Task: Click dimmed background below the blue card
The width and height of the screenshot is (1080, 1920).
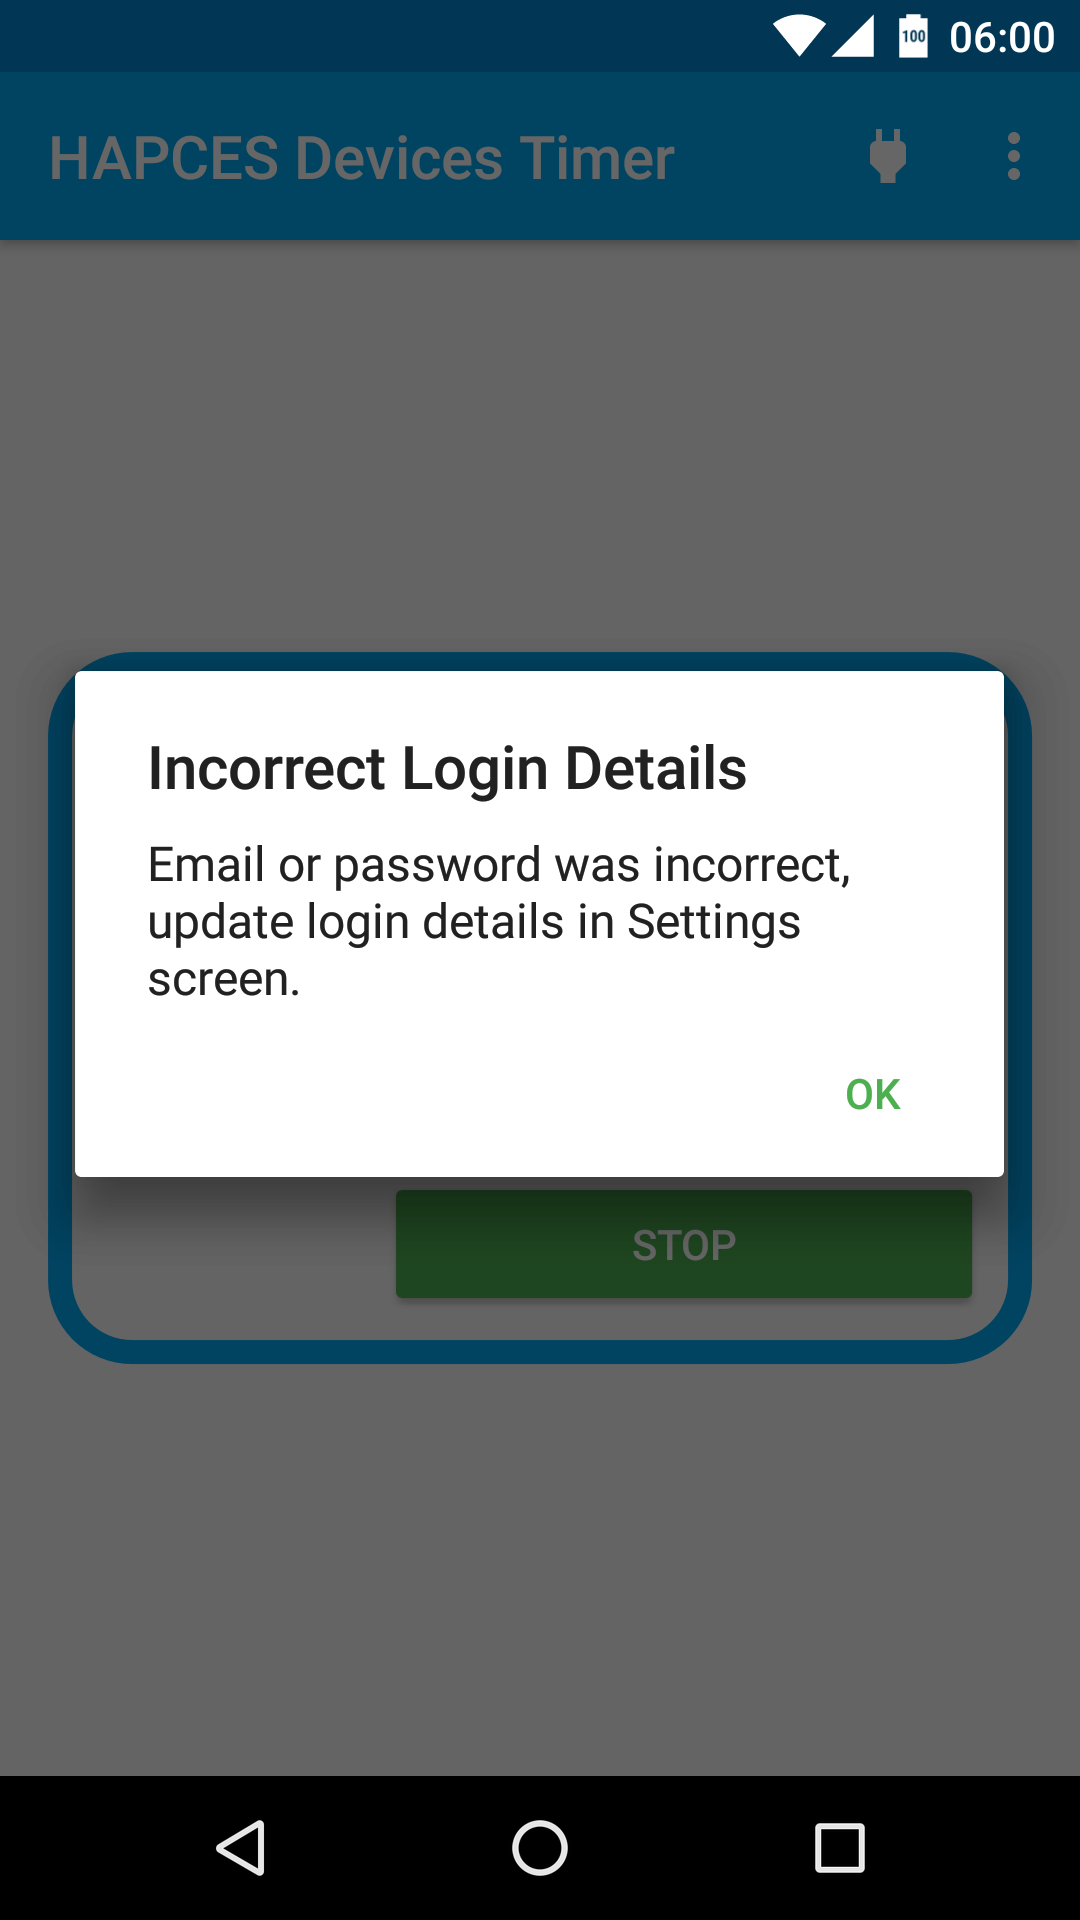Action: (x=540, y=1570)
